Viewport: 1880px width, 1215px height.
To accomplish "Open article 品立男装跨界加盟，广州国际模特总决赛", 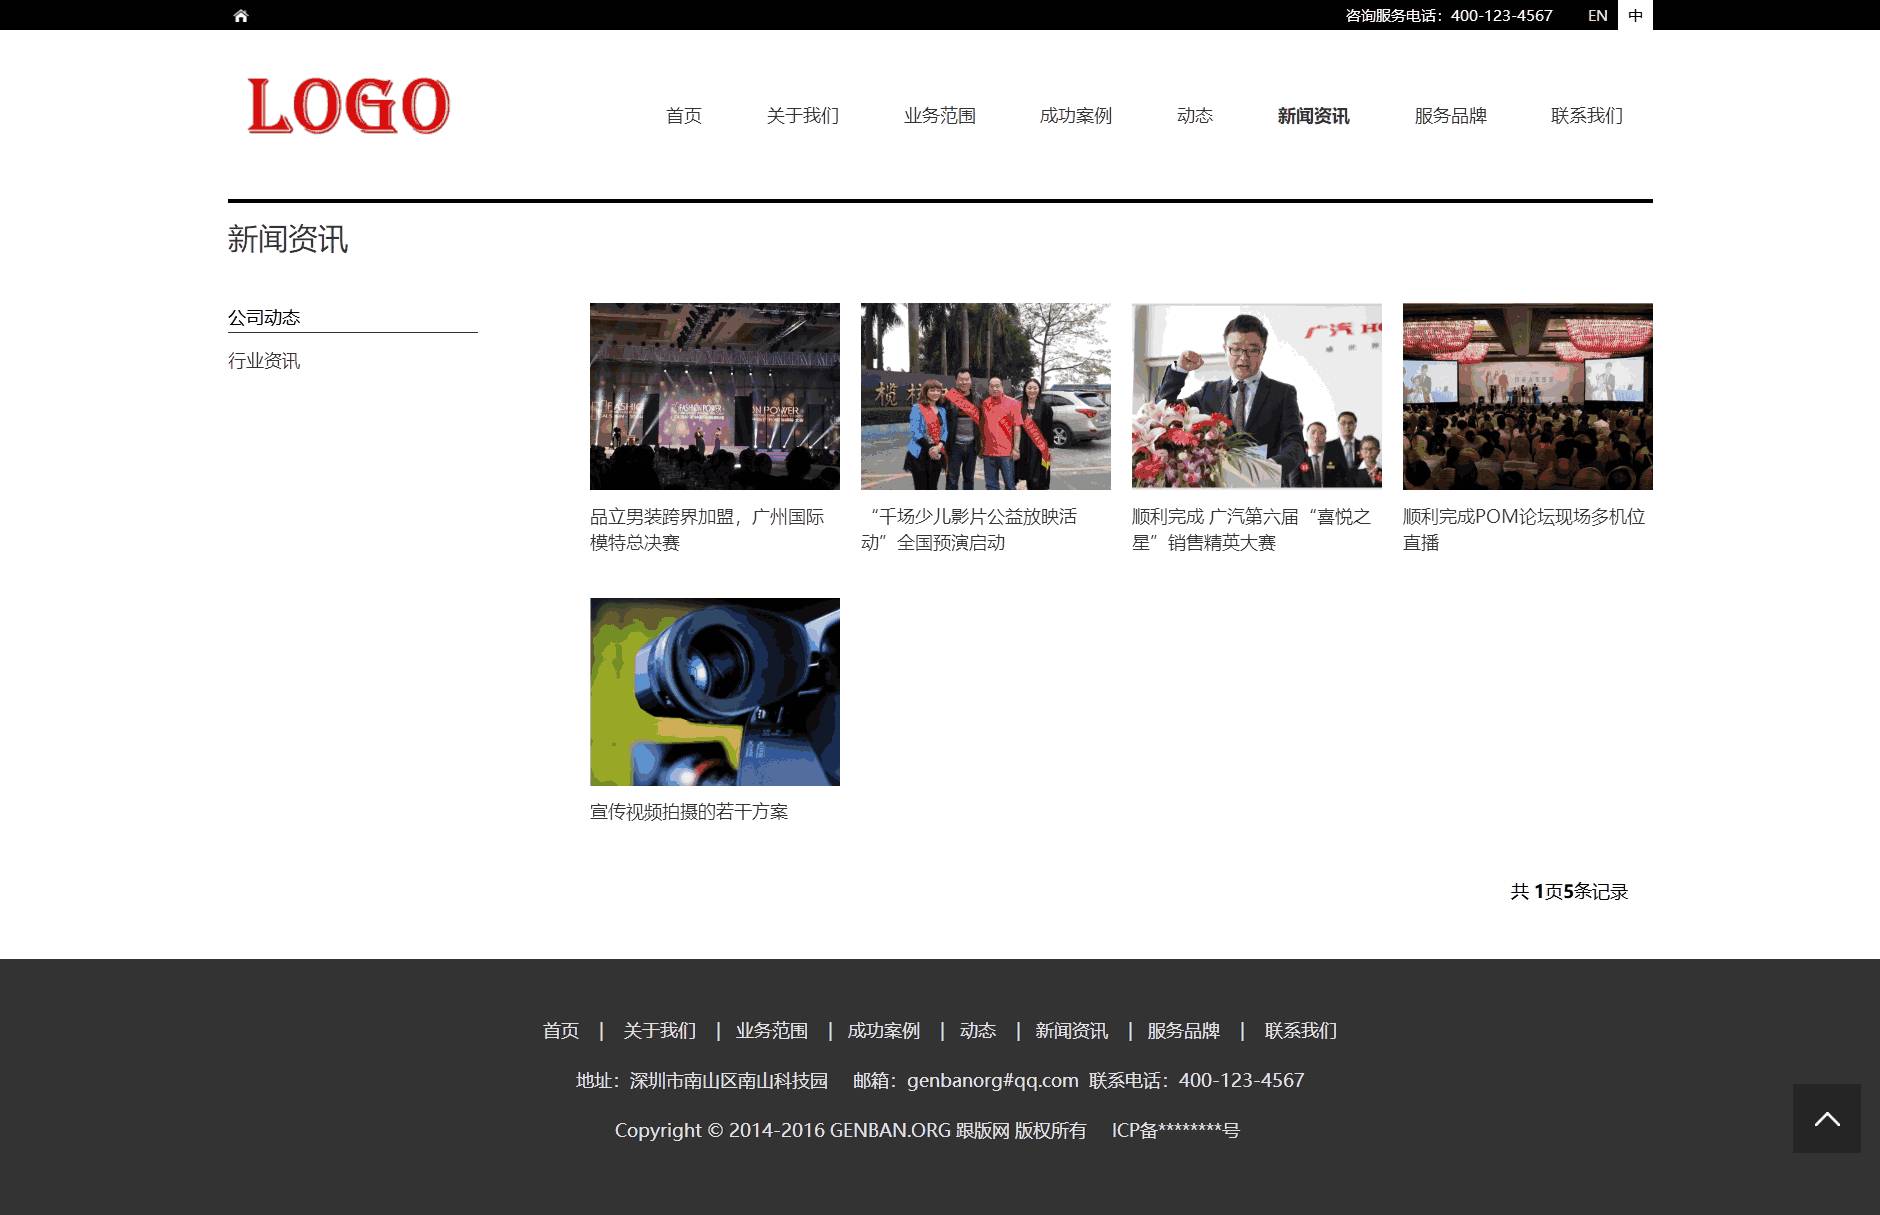I will (x=708, y=530).
